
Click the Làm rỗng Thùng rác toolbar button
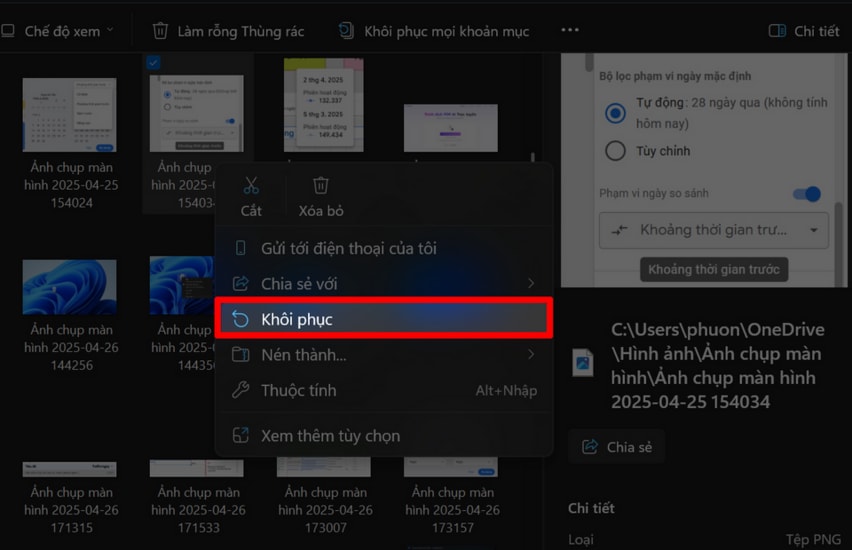(228, 31)
